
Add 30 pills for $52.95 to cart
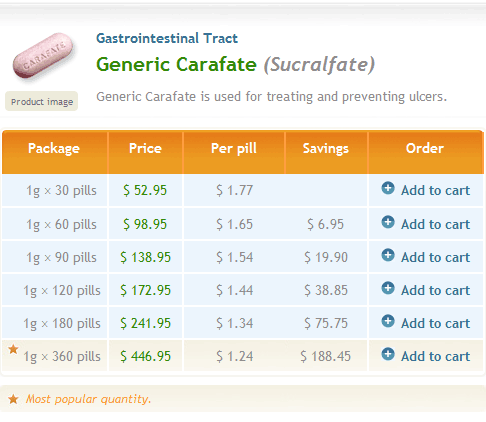[x=435, y=190]
